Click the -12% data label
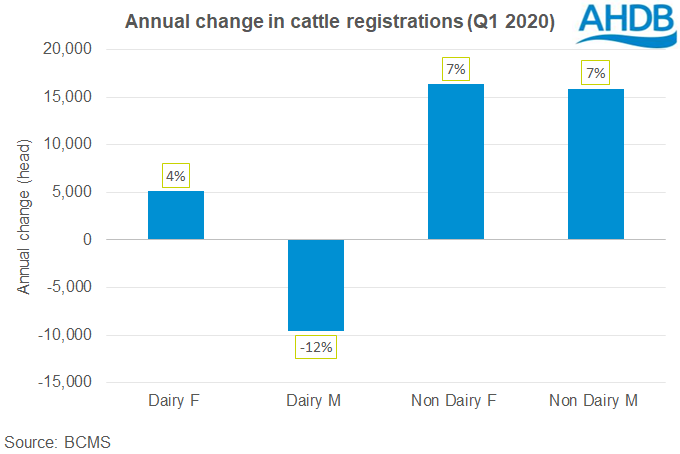680x454 pixels. click(x=316, y=347)
